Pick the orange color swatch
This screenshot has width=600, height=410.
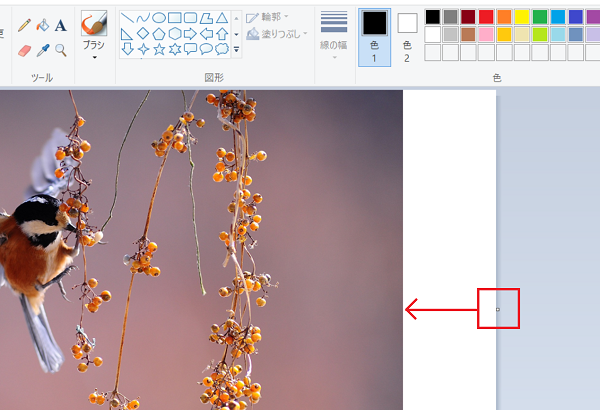504,17
